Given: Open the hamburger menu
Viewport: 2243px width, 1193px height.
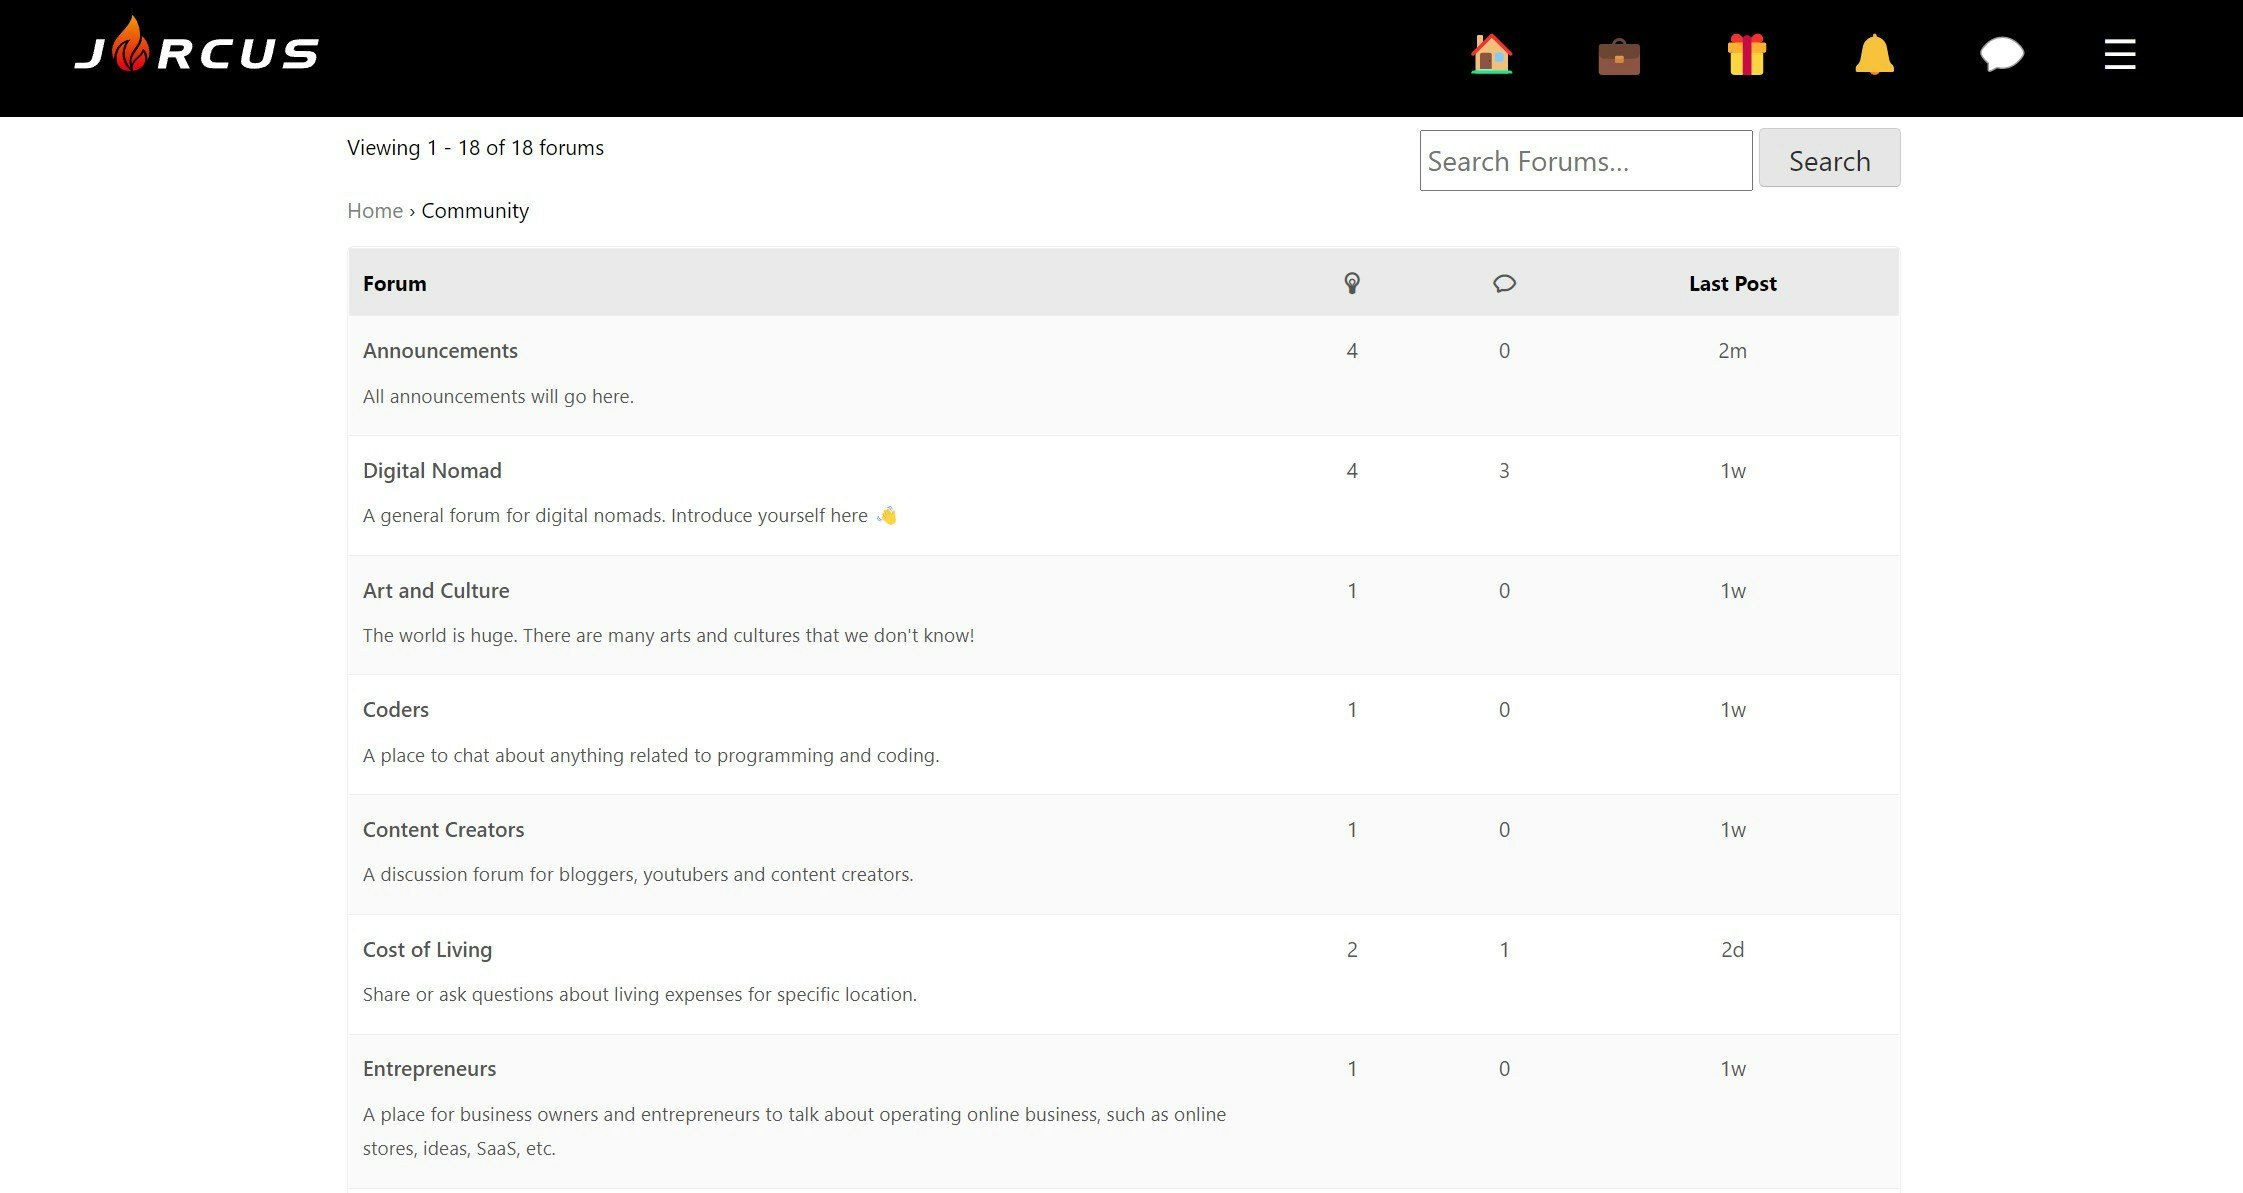Looking at the screenshot, I should click(x=2120, y=54).
